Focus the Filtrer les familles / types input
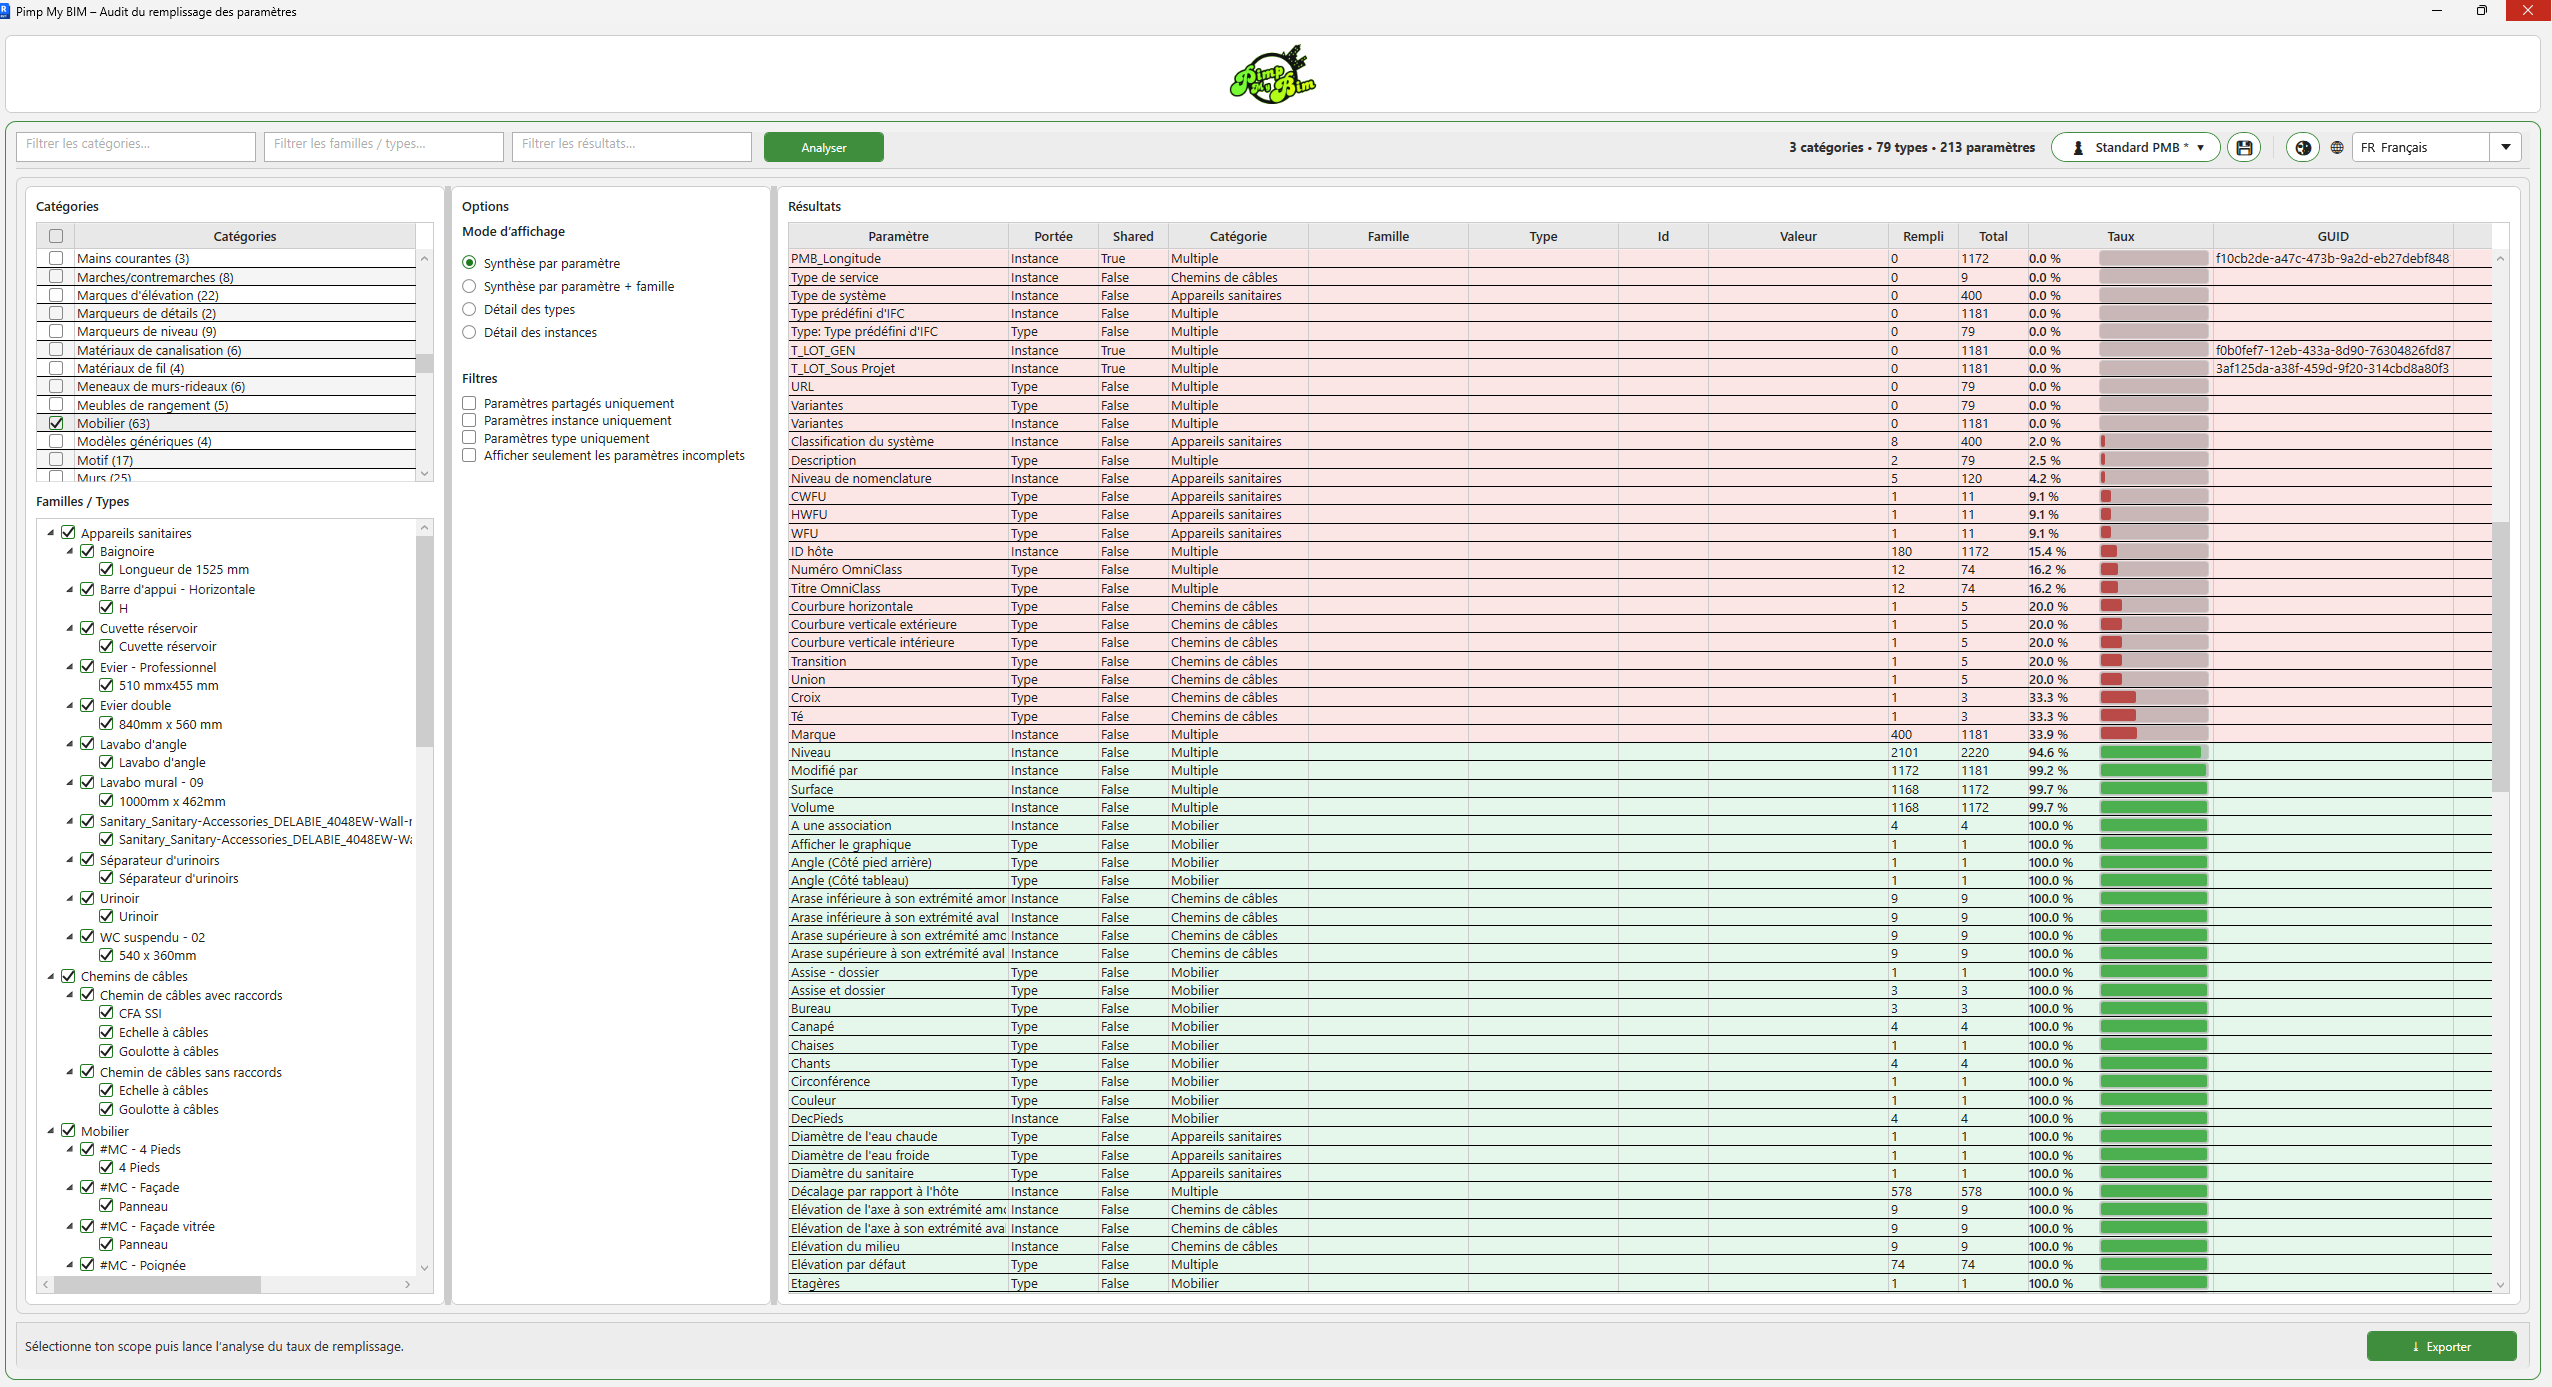Screen dimensions: 2552x1387 click(384, 146)
